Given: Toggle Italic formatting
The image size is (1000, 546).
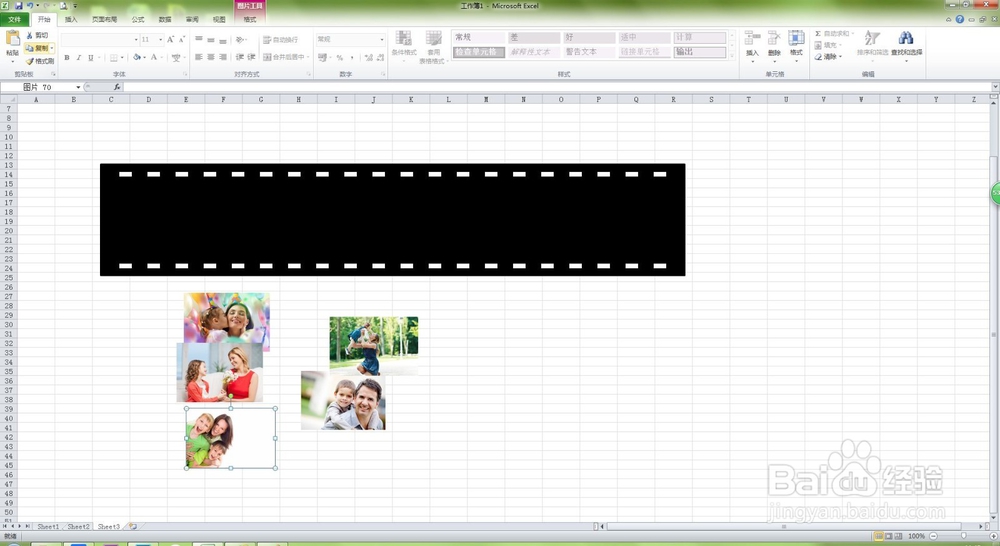Looking at the screenshot, I should [x=78, y=57].
